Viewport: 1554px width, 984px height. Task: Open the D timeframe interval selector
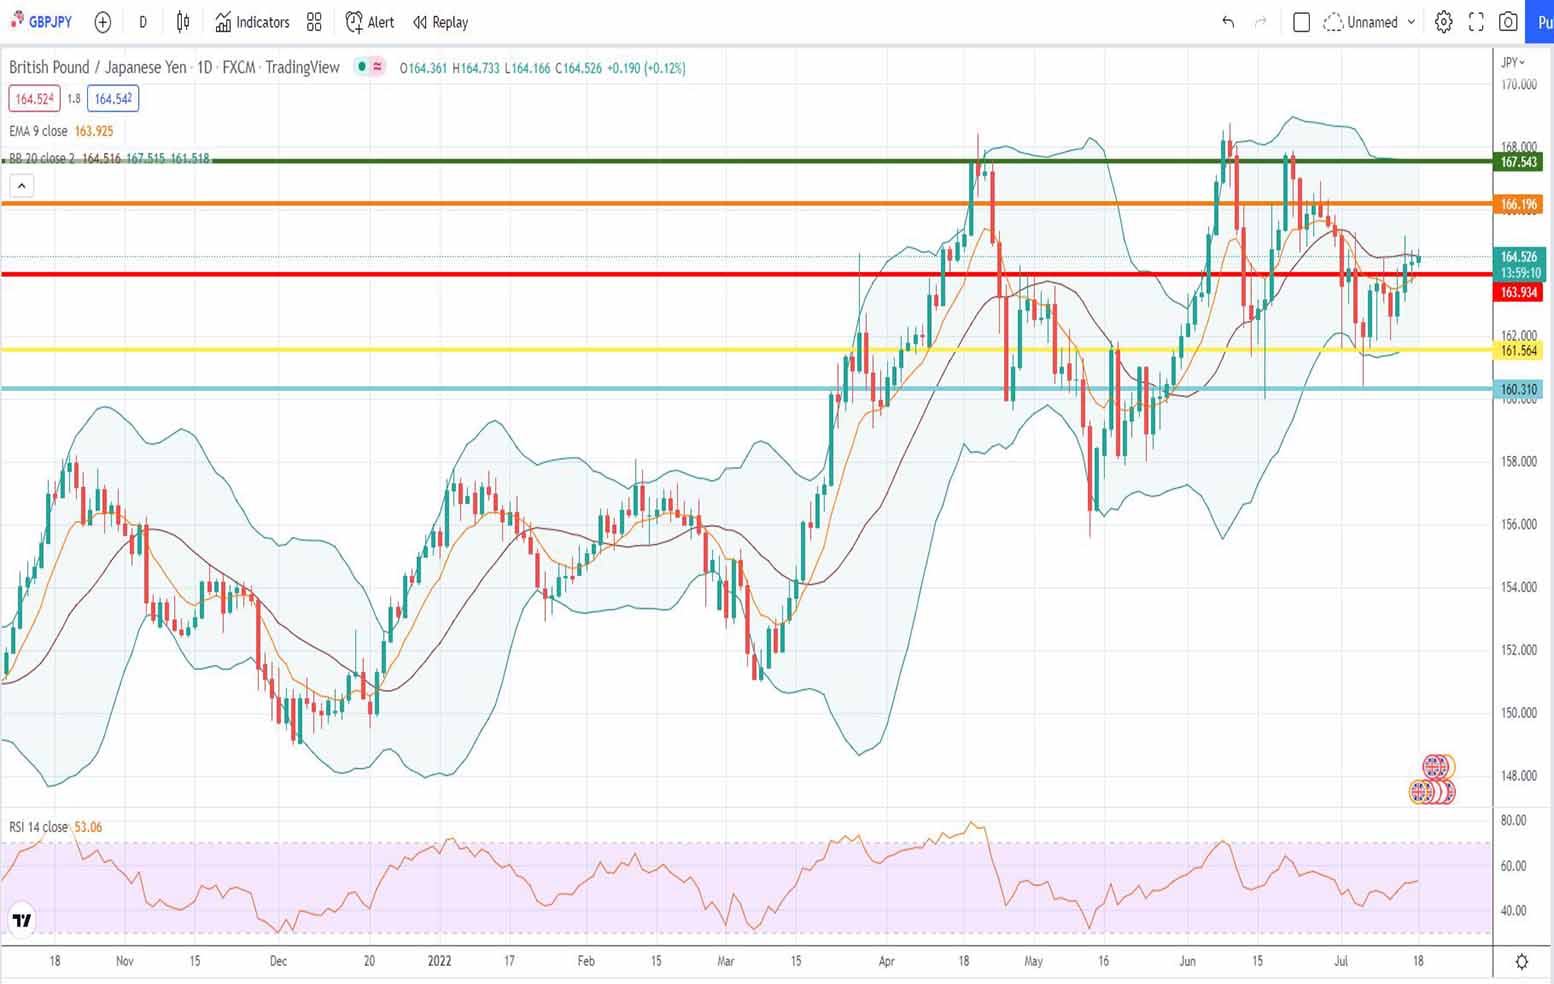click(x=143, y=22)
